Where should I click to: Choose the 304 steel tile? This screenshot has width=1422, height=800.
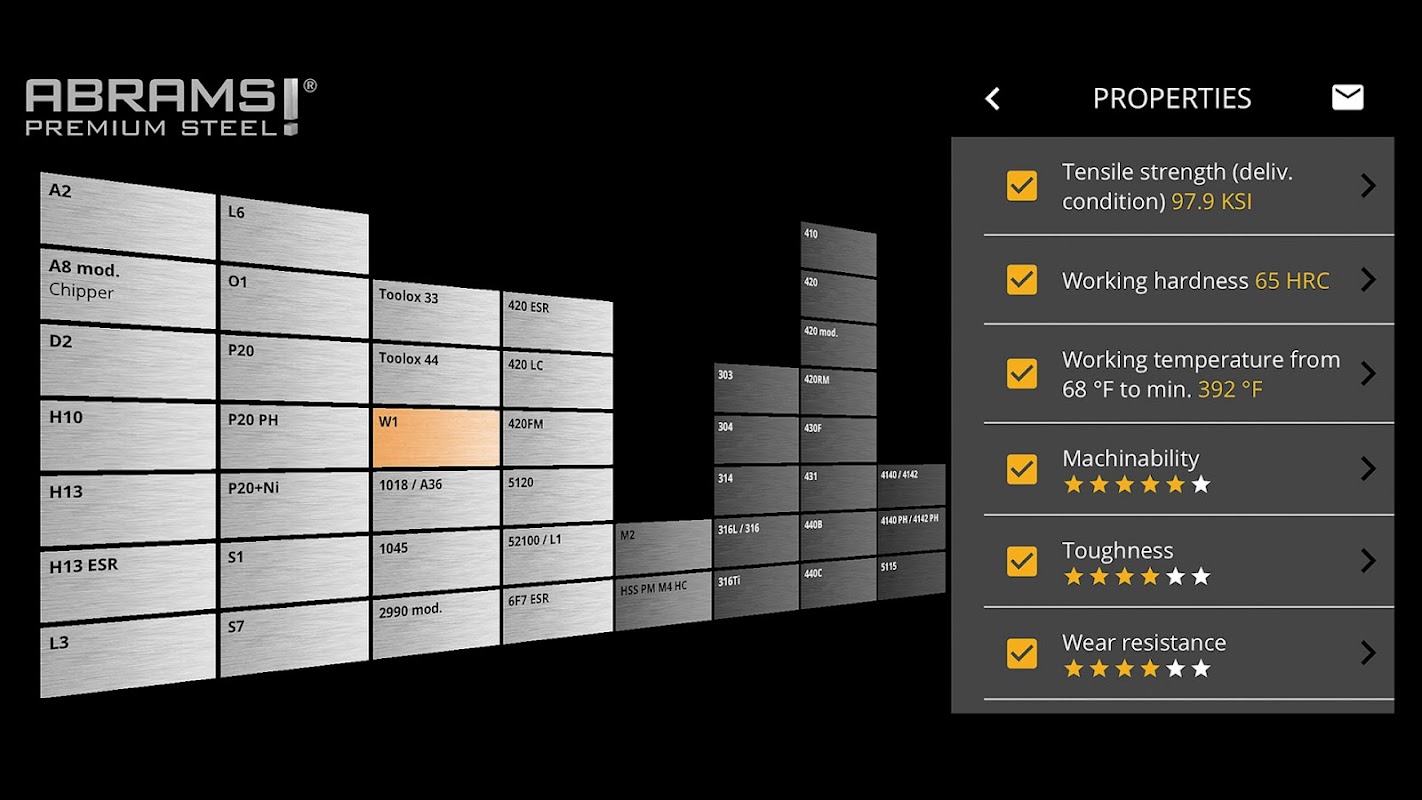(756, 440)
